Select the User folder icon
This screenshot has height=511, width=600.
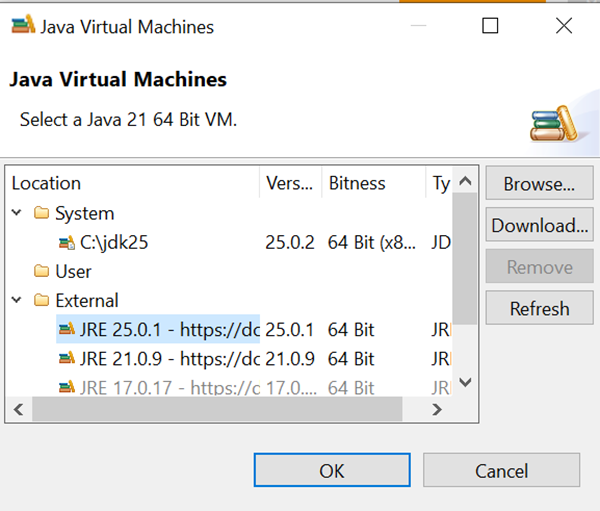(x=41, y=271)
